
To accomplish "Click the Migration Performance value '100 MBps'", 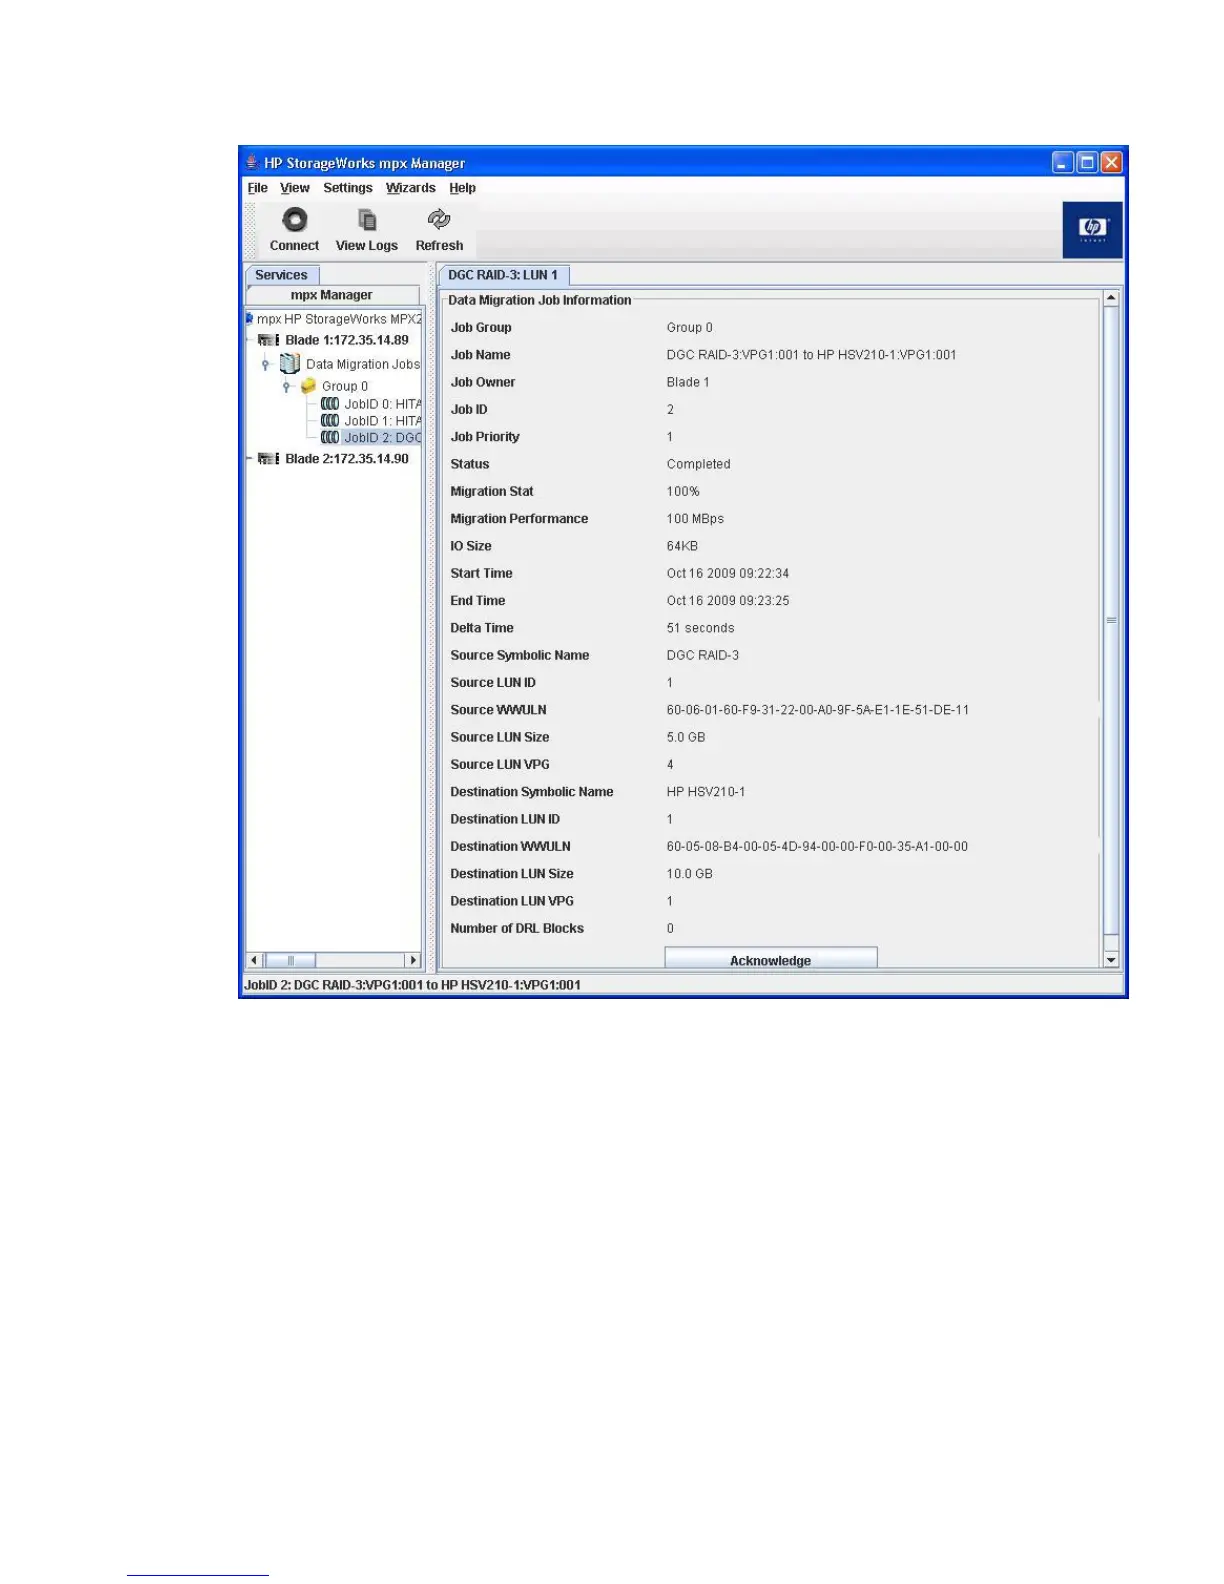I will click(x=695, y=519).
